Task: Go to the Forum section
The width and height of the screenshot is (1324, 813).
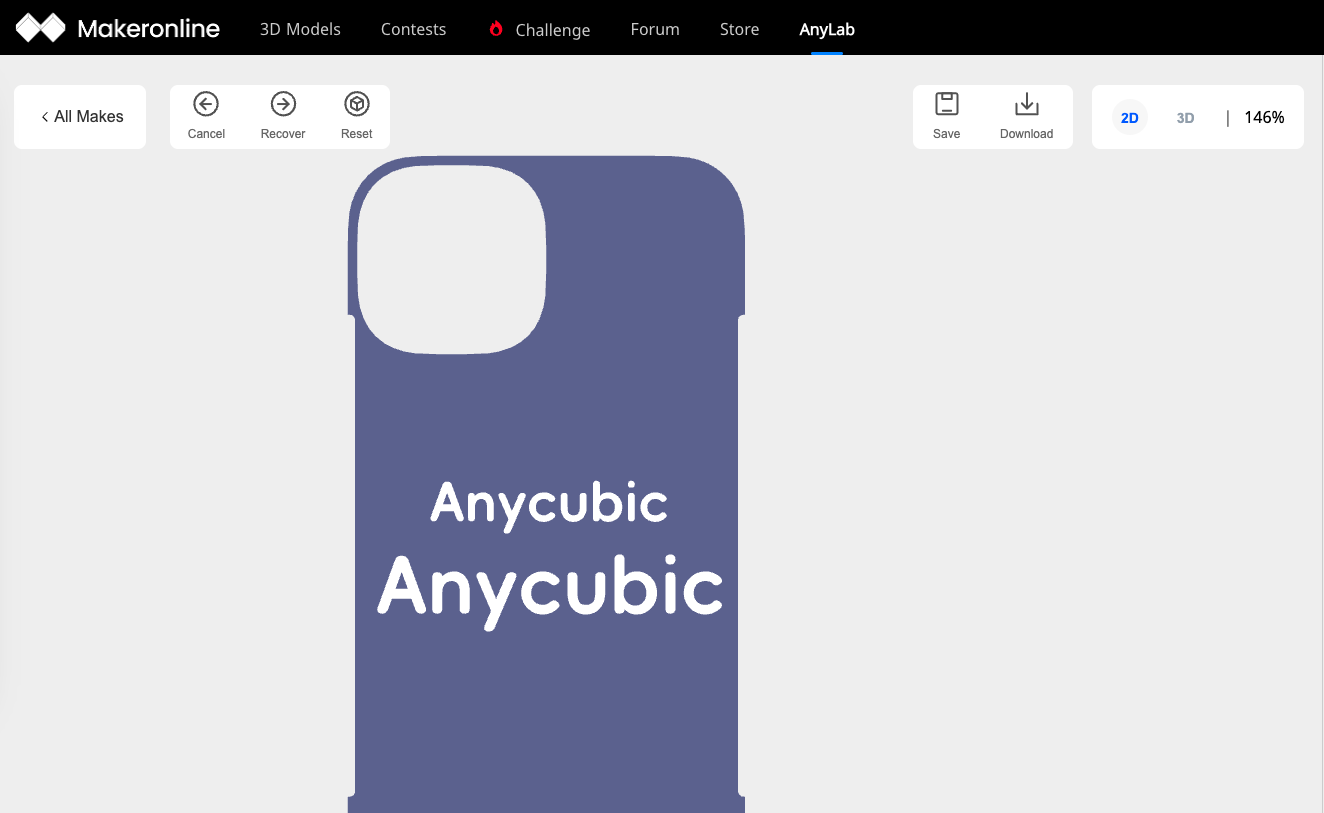Action: (655, 29)
